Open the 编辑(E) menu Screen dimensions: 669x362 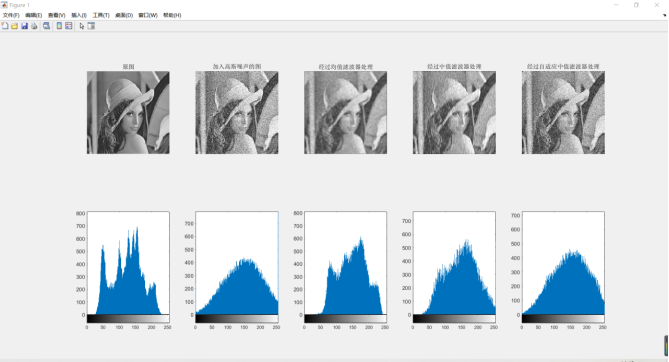click(x=33, y=15)
